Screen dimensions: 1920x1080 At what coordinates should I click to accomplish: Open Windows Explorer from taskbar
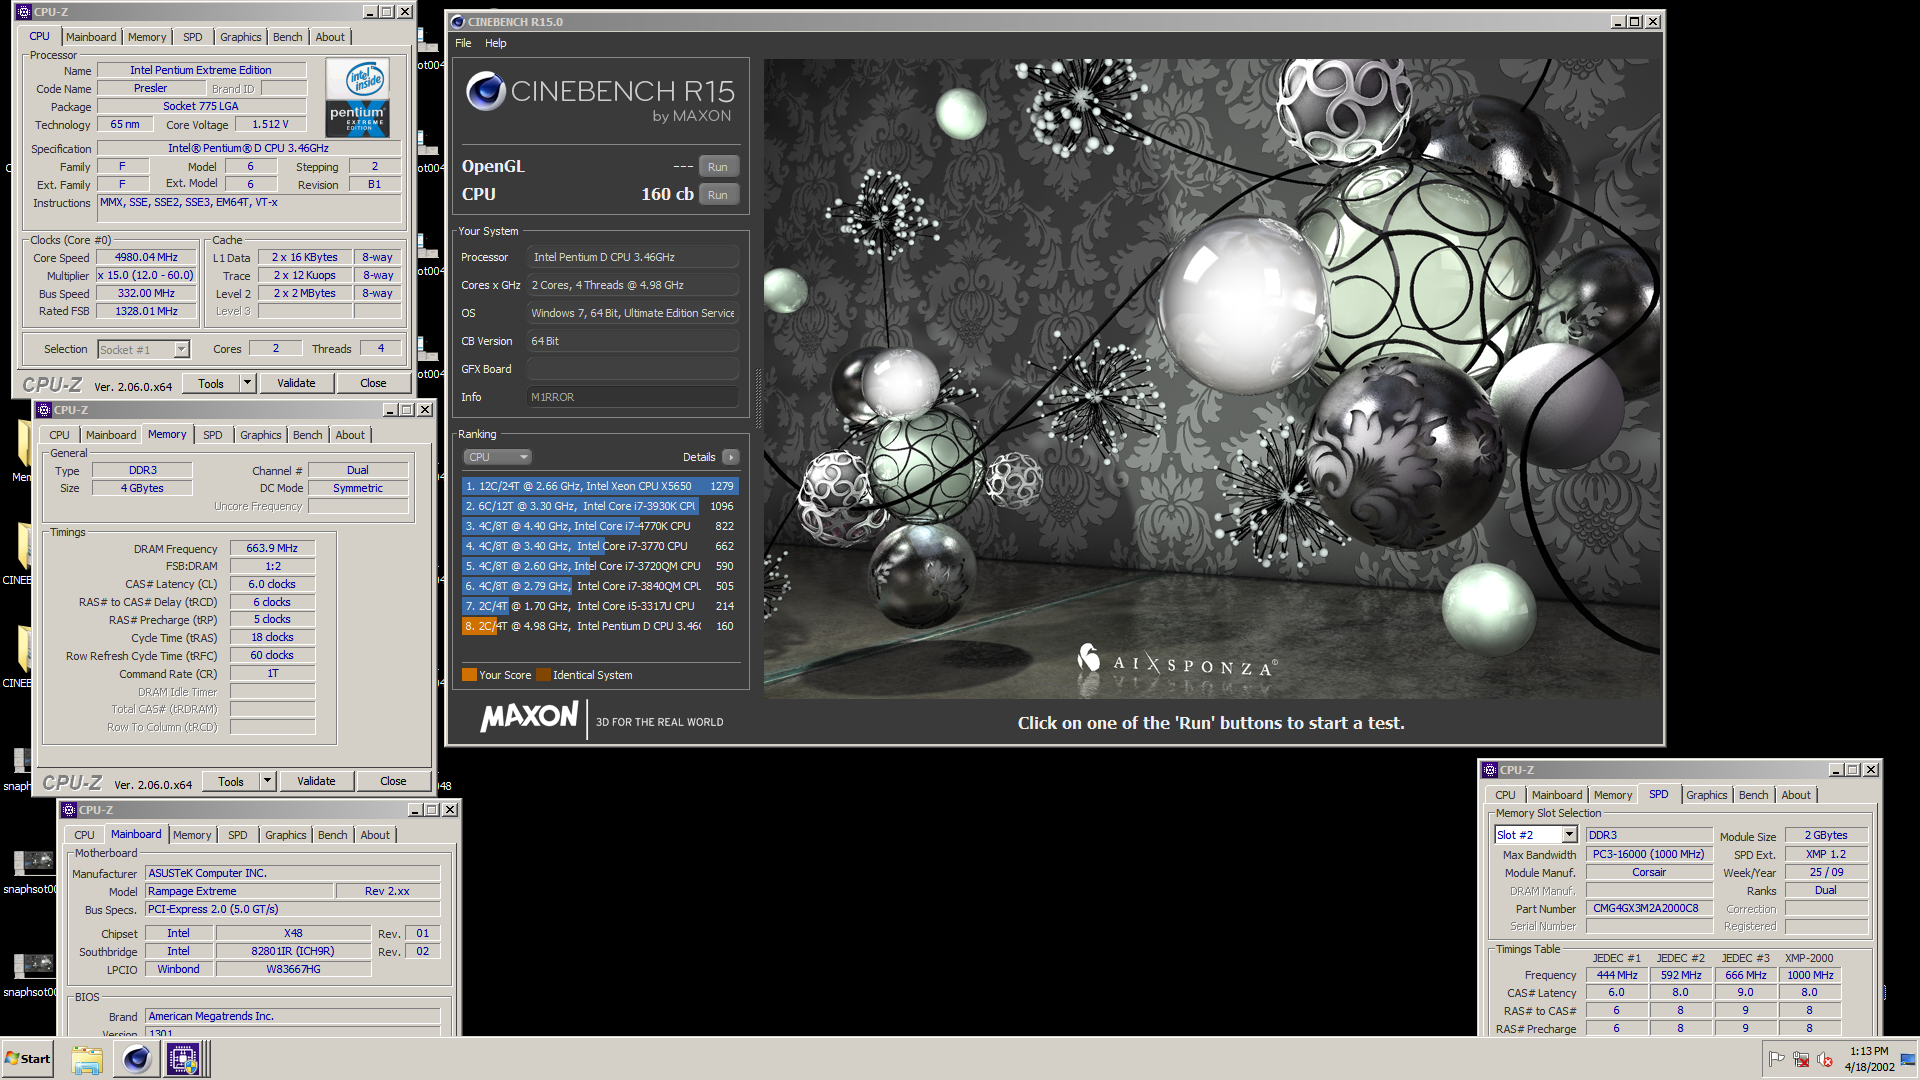coord(87,1059)
